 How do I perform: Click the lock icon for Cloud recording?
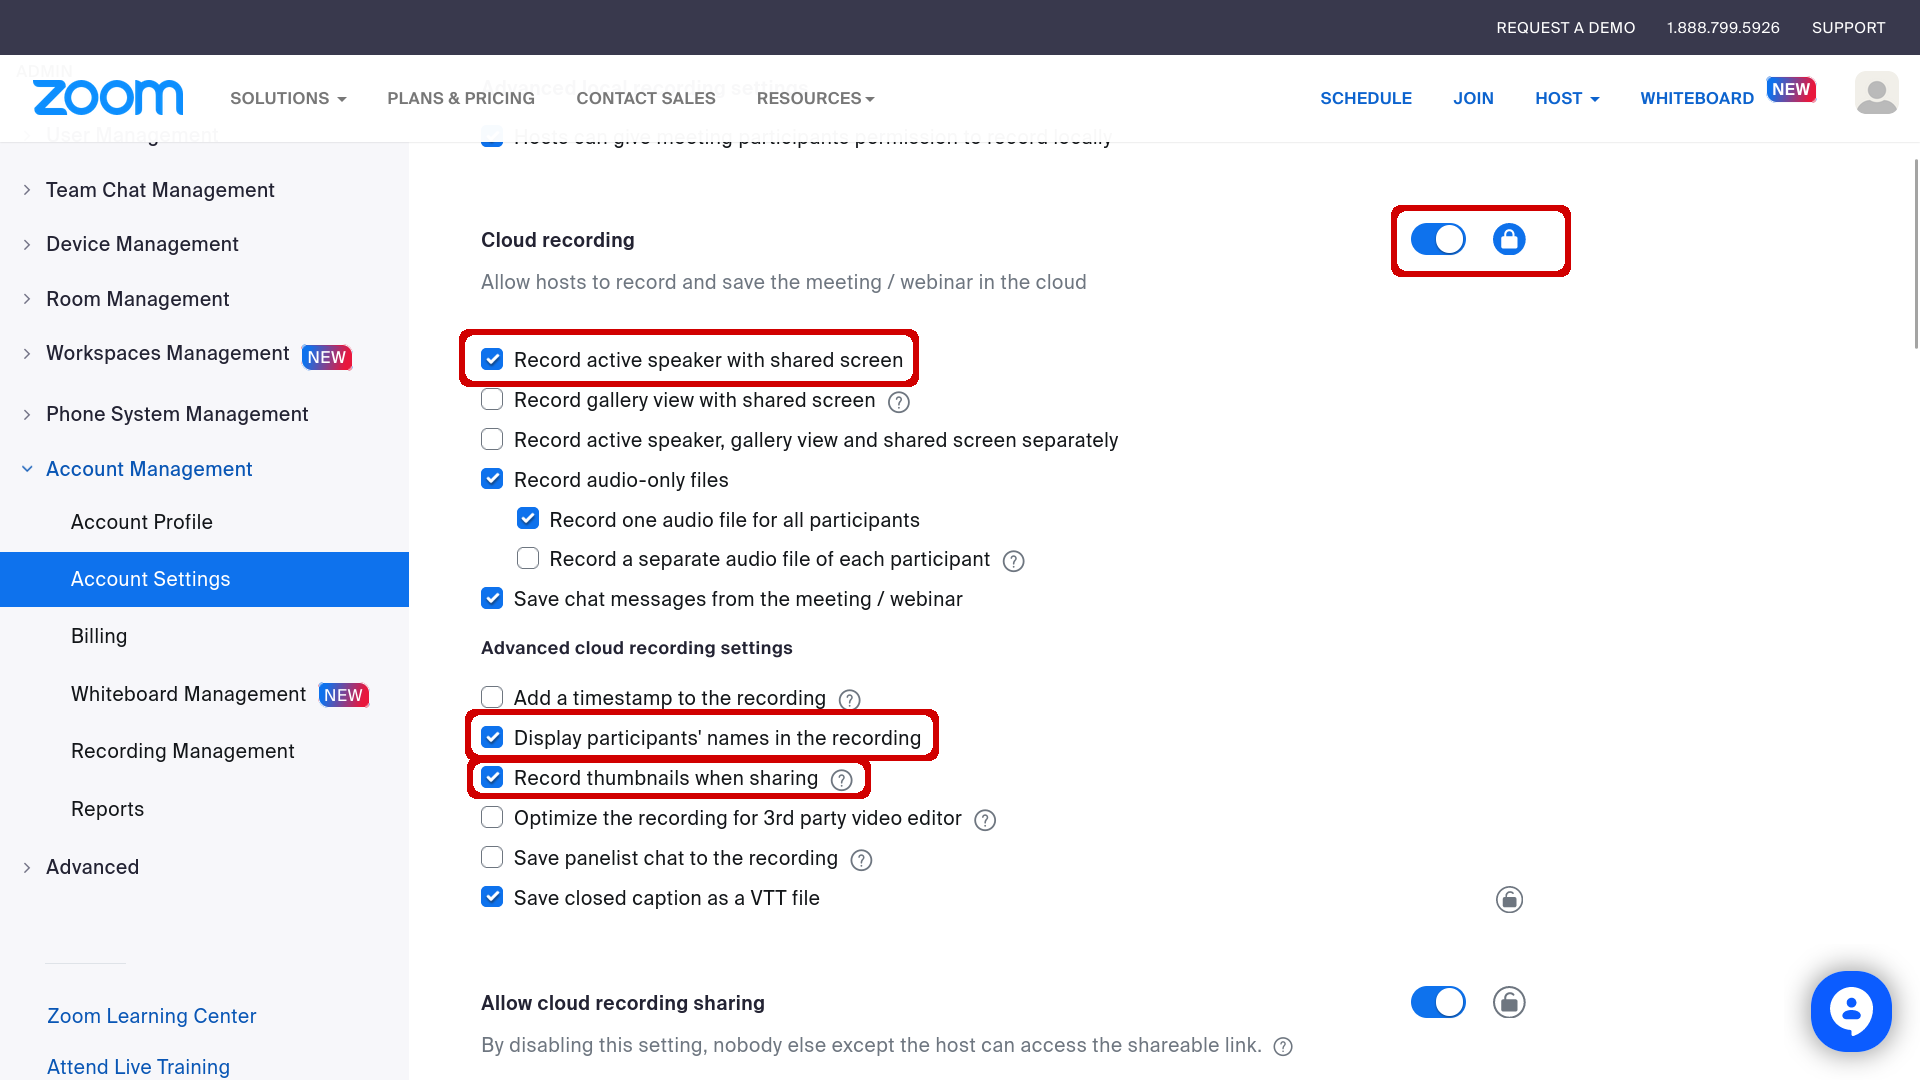pyautogui.click(x=1509, y=239)
